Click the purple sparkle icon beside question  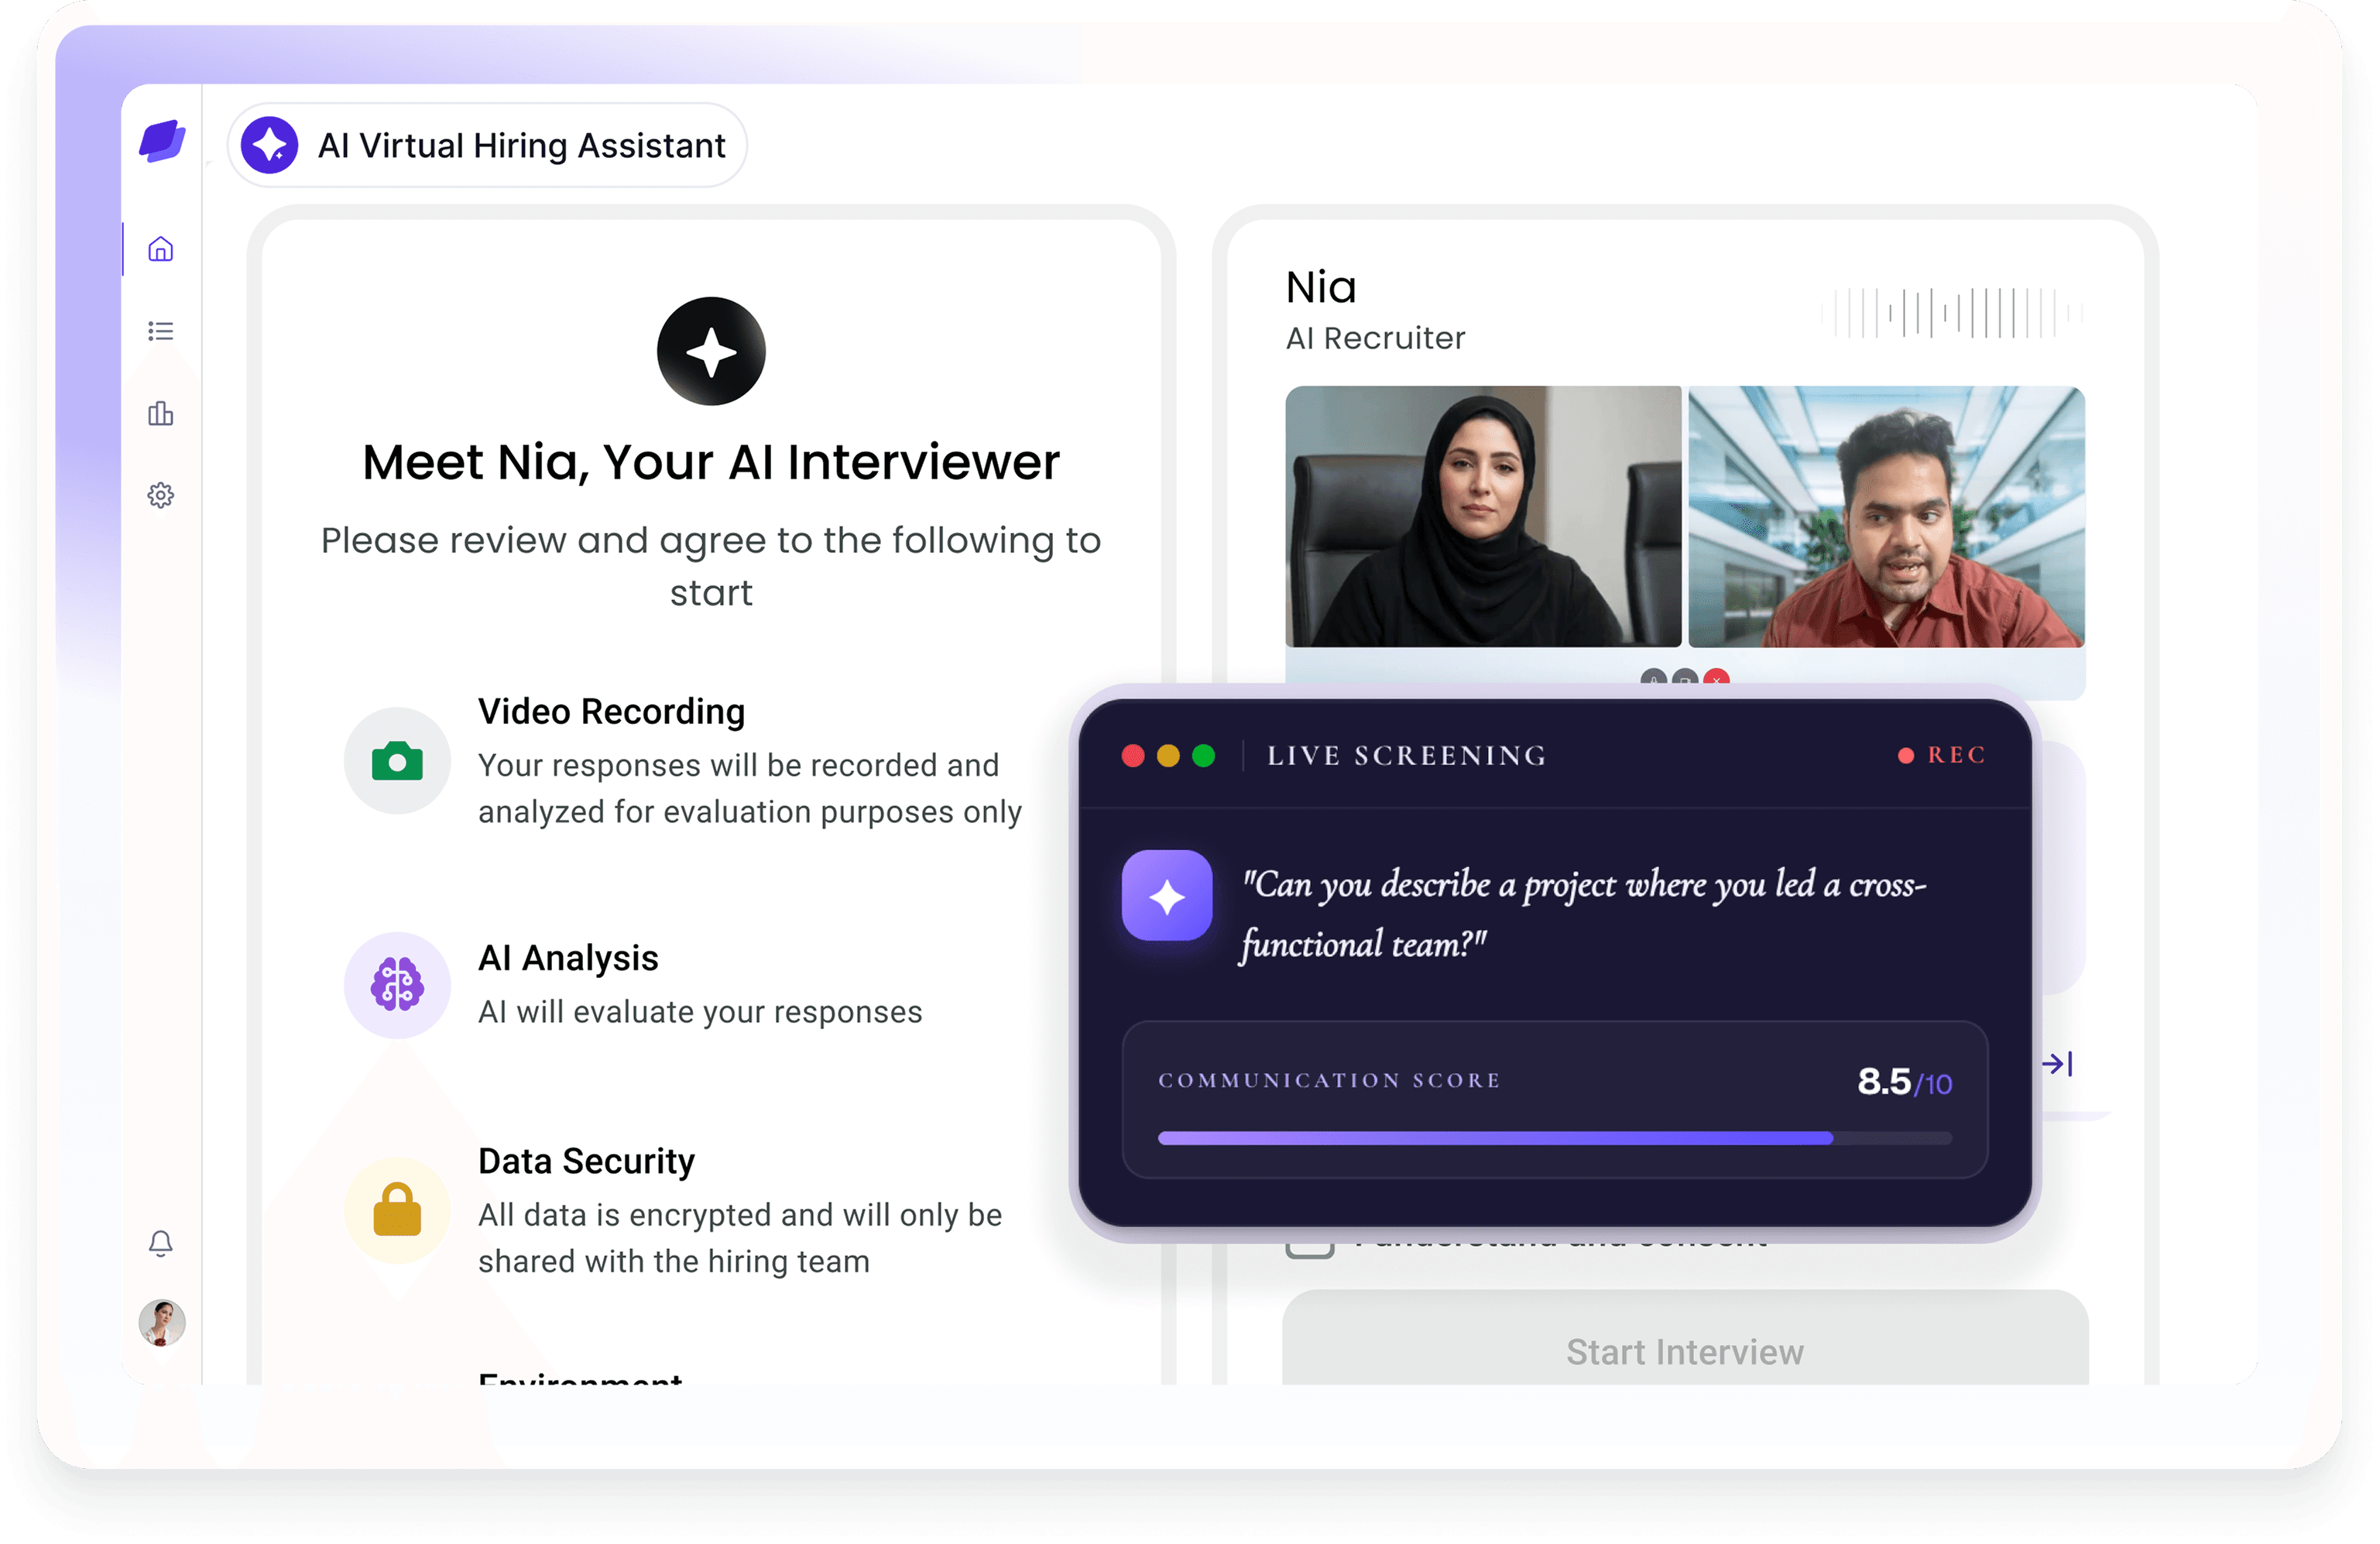(x=1166, y=895)
